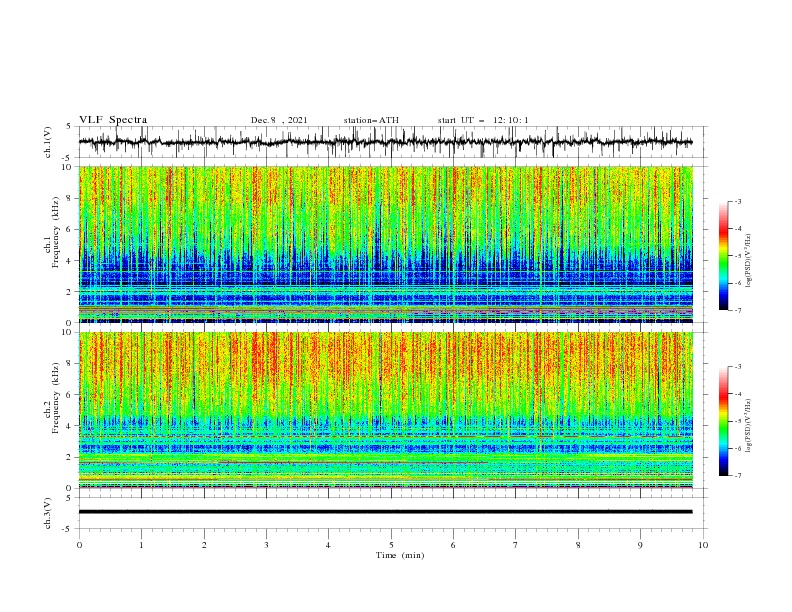Click time axis tick label "3"
Screen dimensions: 792x612
click(x=267, y=545)
